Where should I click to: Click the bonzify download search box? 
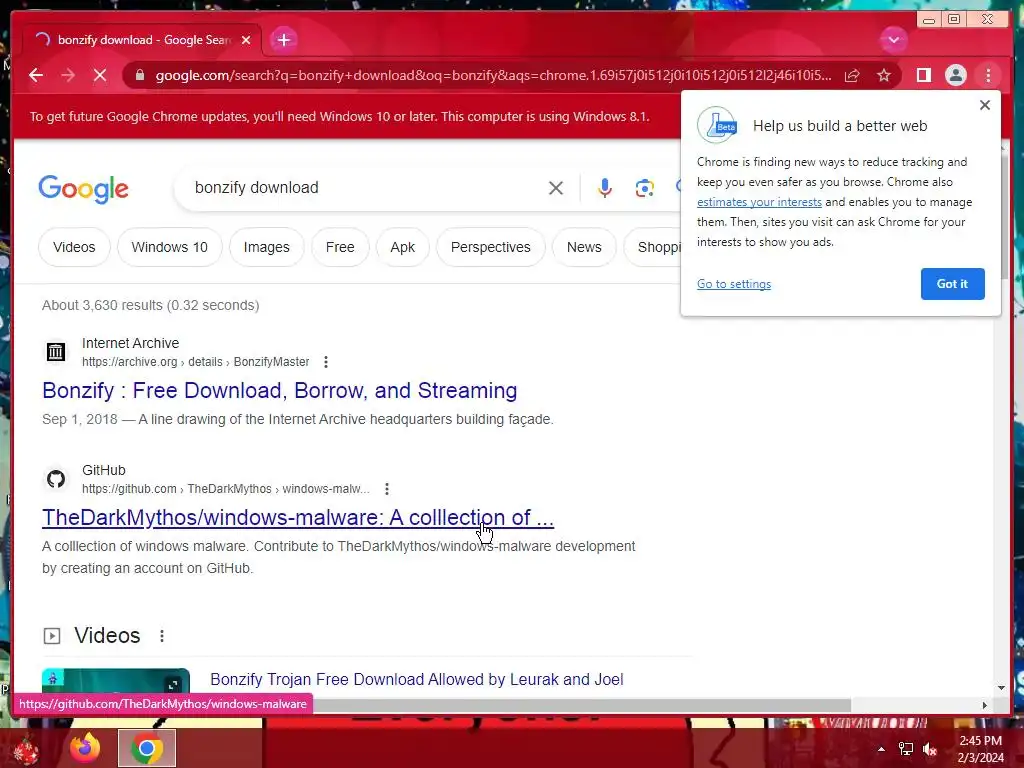point(366,187)
